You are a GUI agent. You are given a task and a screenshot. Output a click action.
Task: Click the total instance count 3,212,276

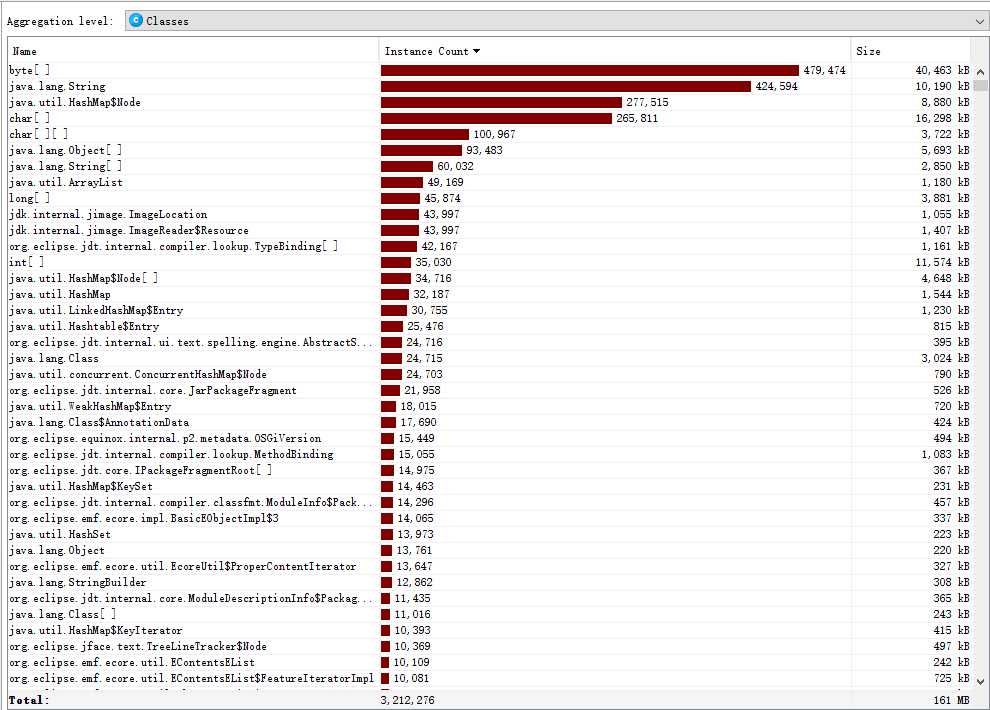pyautogui.click(x=407, y=699)
